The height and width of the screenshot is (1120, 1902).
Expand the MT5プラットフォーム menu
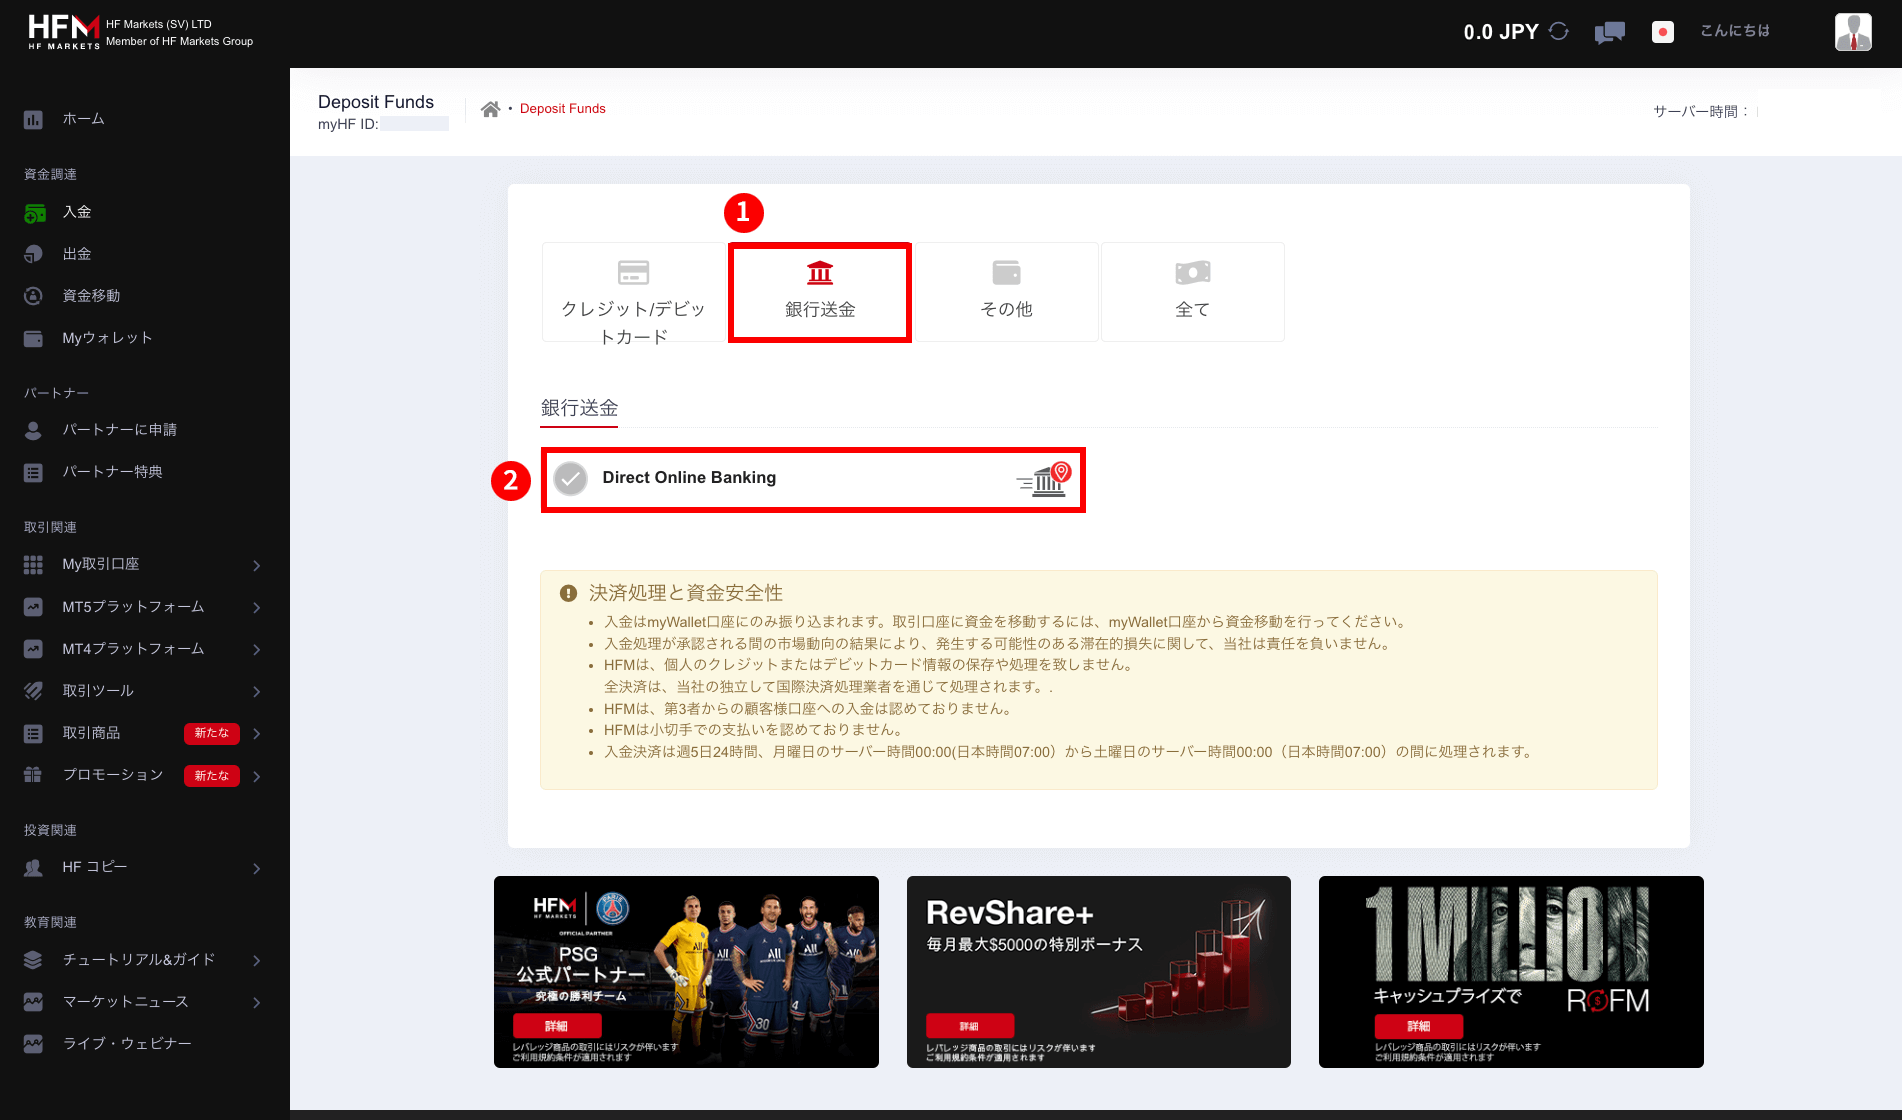tap(133, 606)
